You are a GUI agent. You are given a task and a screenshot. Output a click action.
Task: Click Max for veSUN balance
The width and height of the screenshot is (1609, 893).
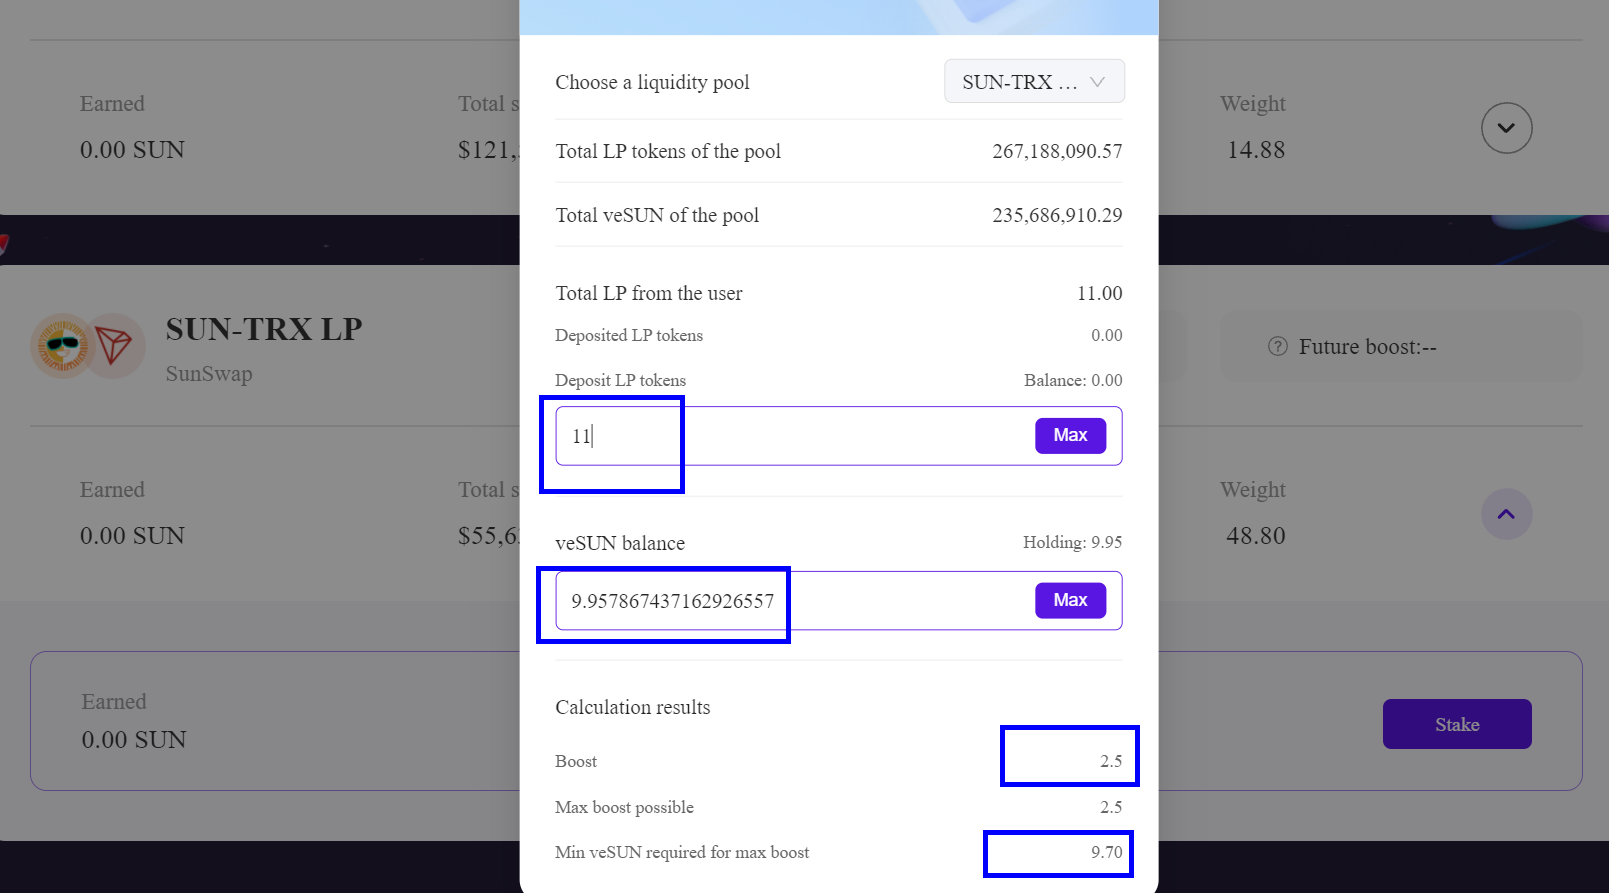(1070, 600)
